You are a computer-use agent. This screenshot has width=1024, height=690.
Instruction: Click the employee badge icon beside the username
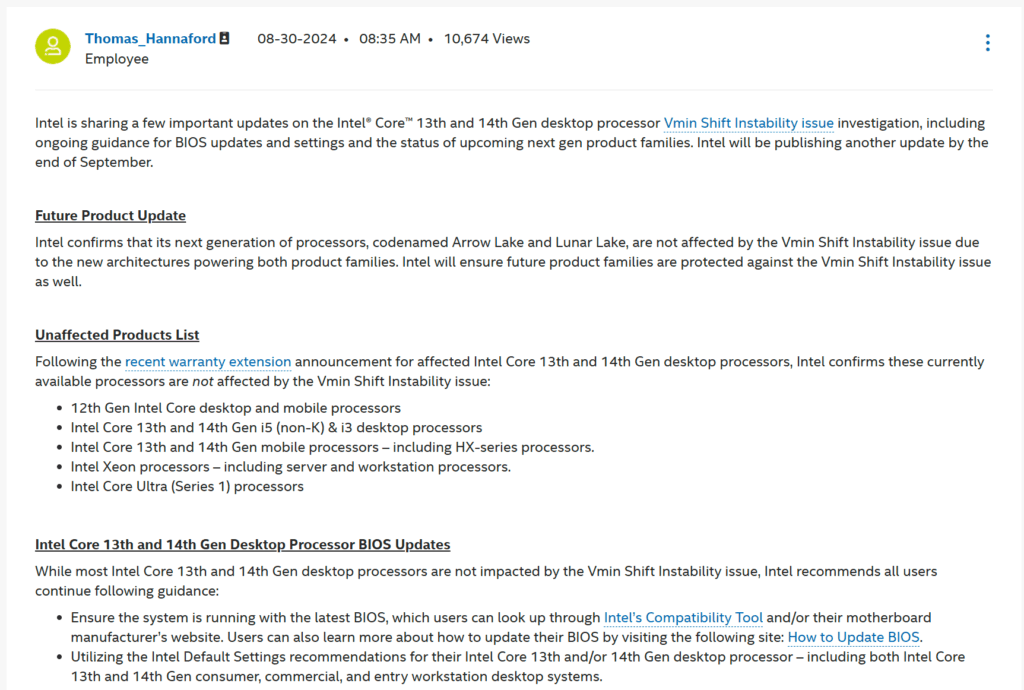(x=224, y=39)
